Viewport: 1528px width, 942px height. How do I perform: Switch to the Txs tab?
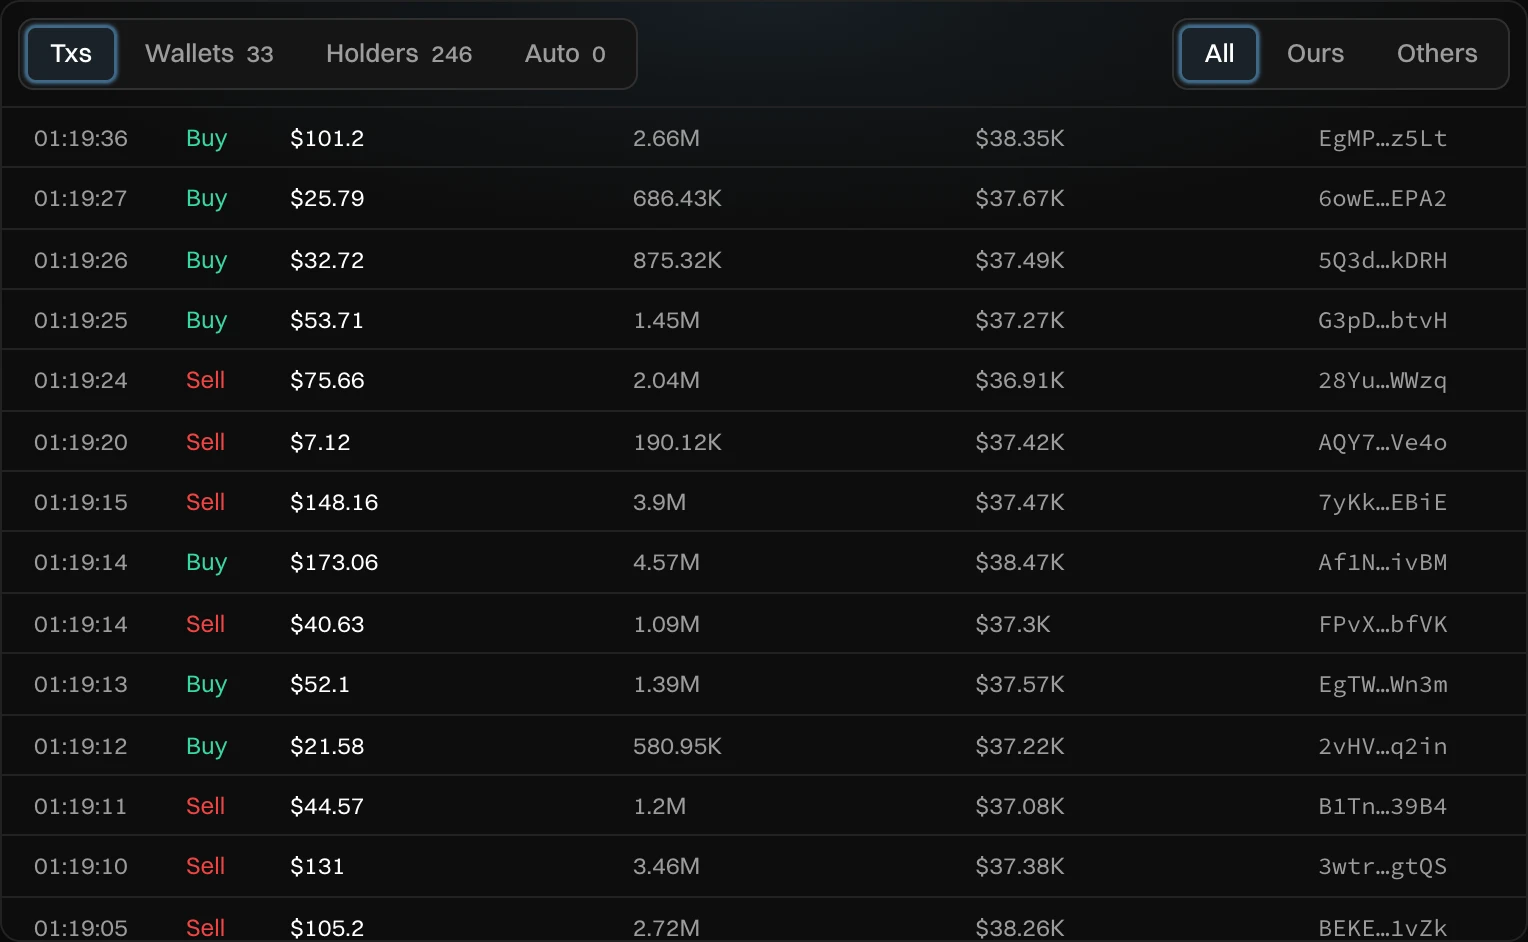coord(71,54)
